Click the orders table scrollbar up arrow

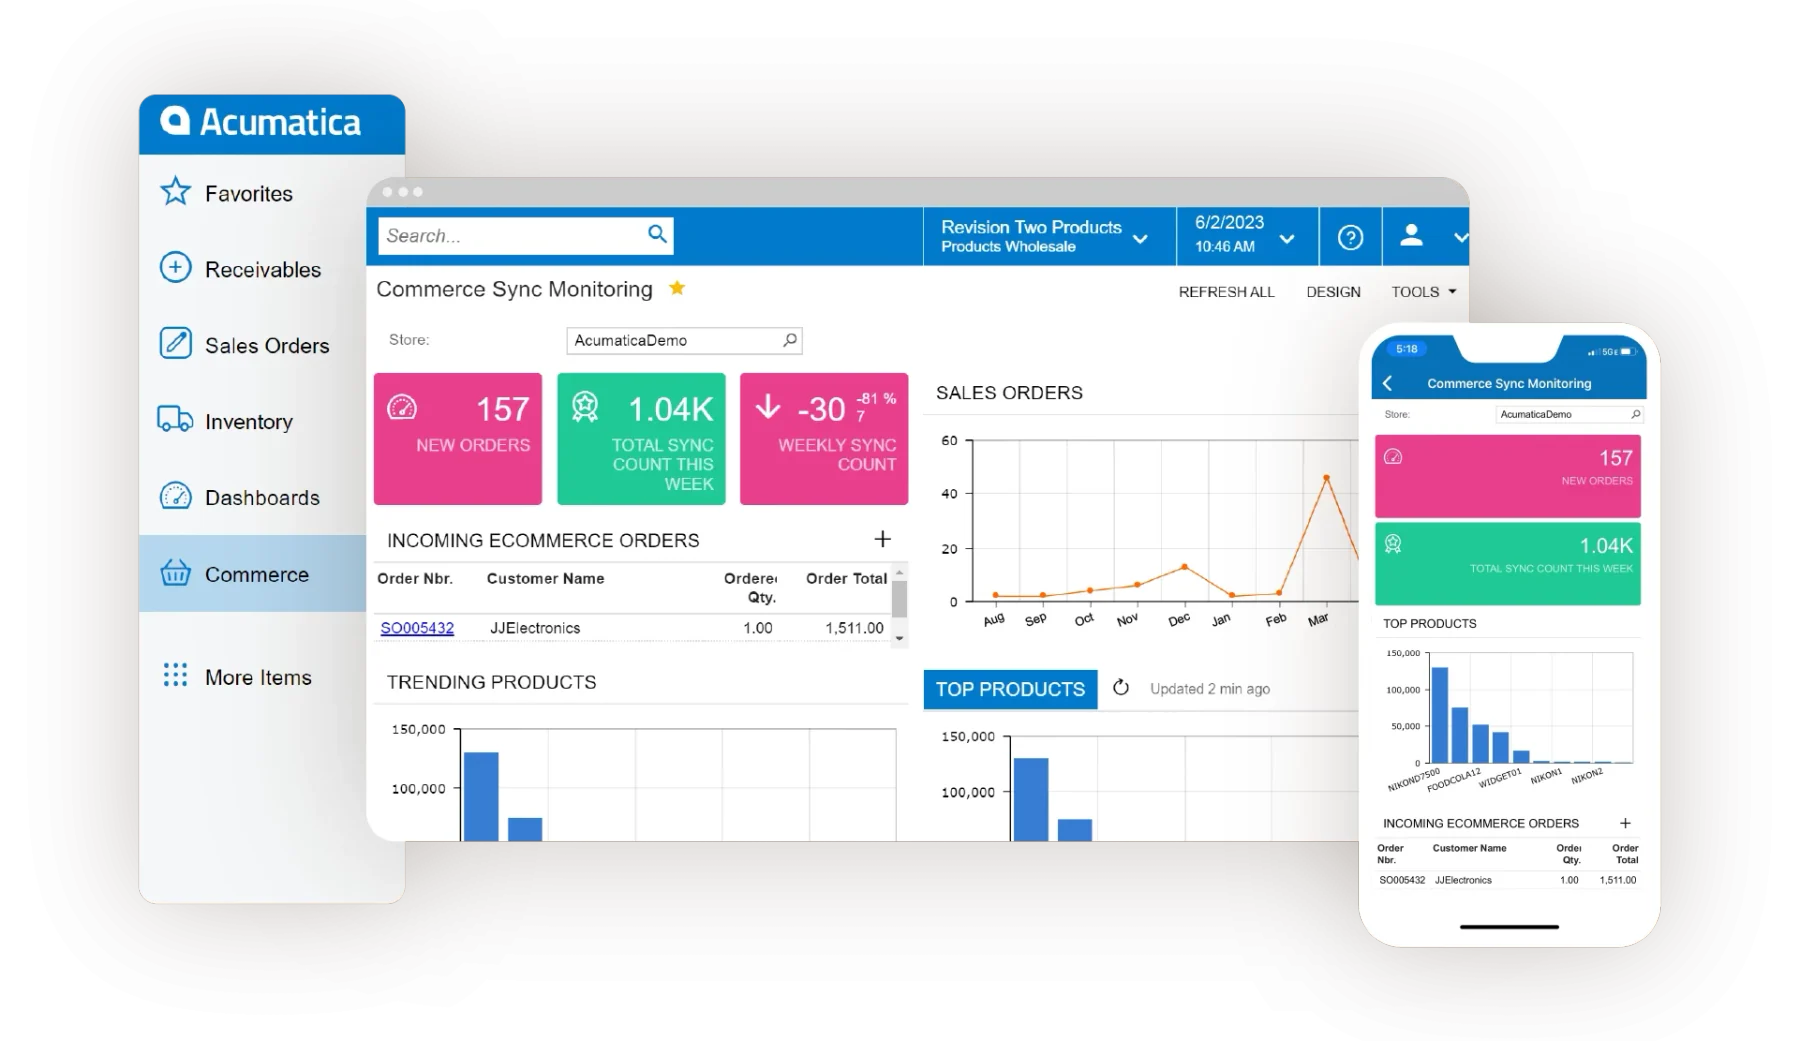(x=899, y=572)
